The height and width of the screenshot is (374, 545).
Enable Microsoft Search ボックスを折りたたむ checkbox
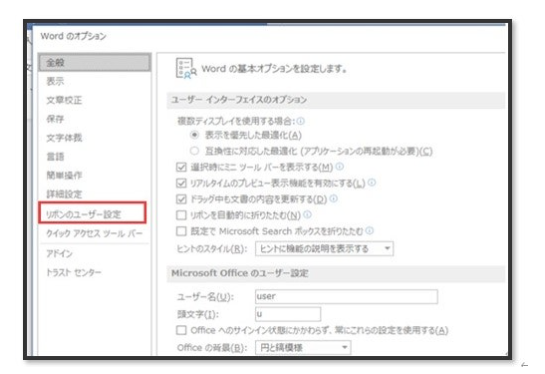(x=181, y=231)
